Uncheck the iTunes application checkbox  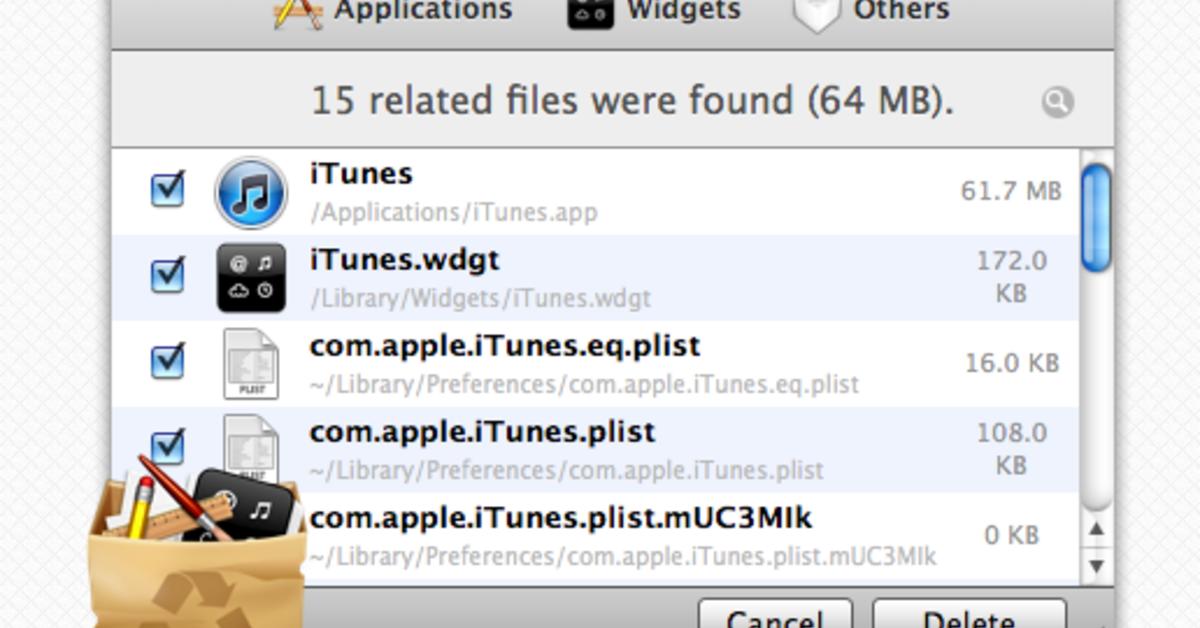[x=168, y=188]
